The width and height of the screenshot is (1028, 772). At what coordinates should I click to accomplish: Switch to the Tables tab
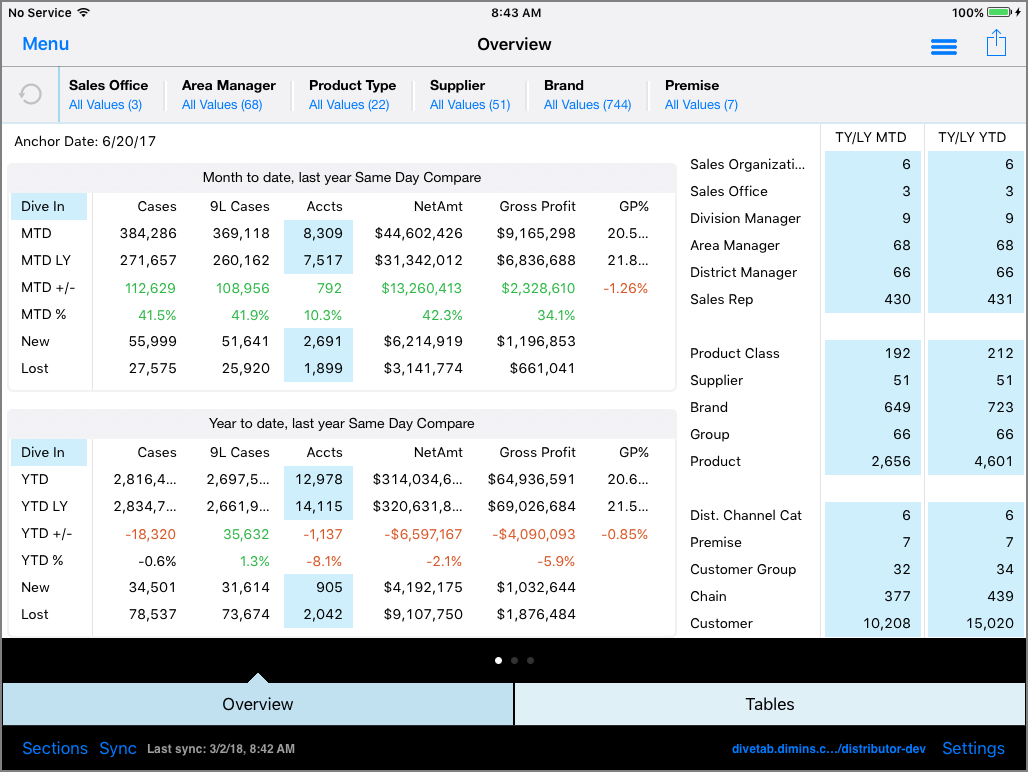(x=770, y=704)
